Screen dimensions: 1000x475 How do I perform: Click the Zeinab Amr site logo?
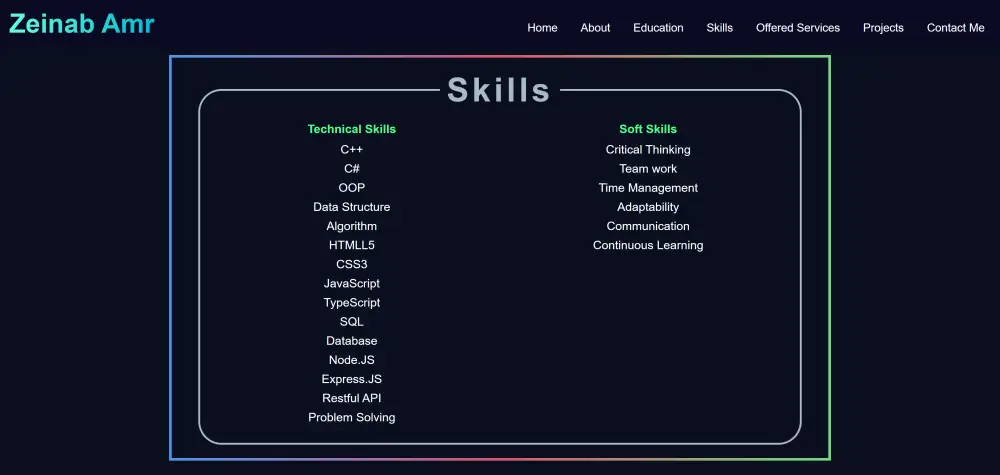pos(82,24)
